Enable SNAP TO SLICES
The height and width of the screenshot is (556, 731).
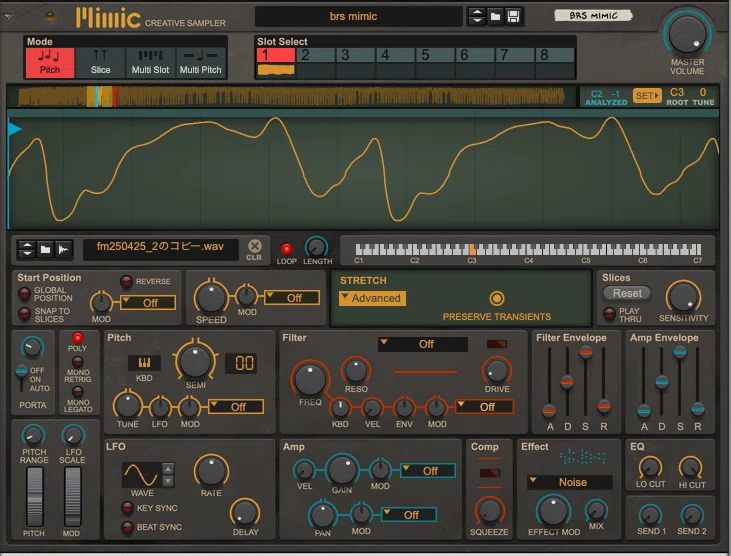(24, 313)
